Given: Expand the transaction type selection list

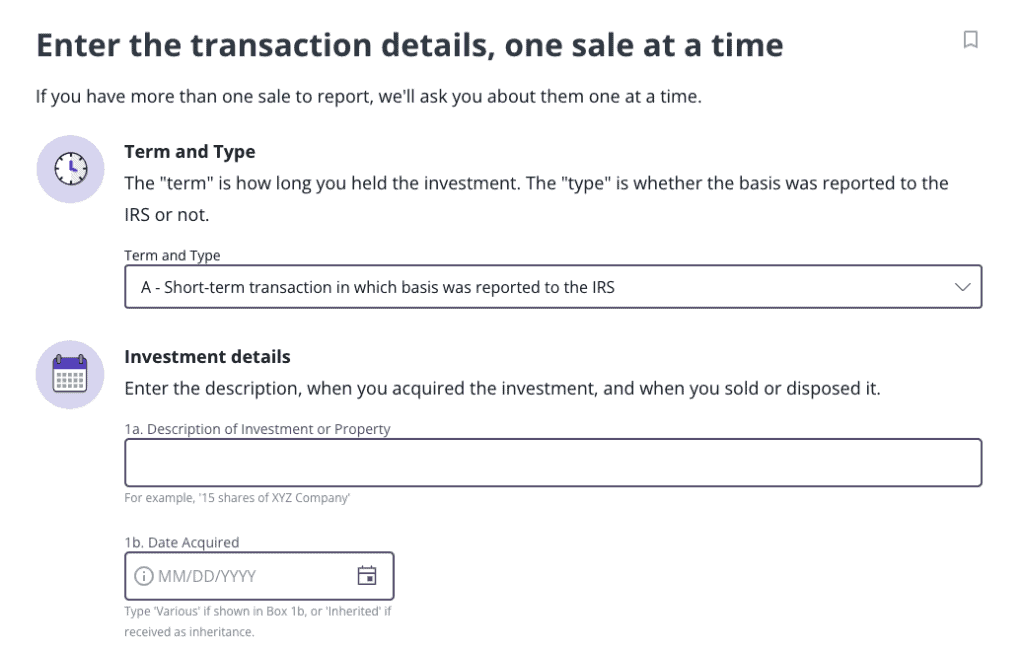Looking at the screenshot, I should 553,287.
